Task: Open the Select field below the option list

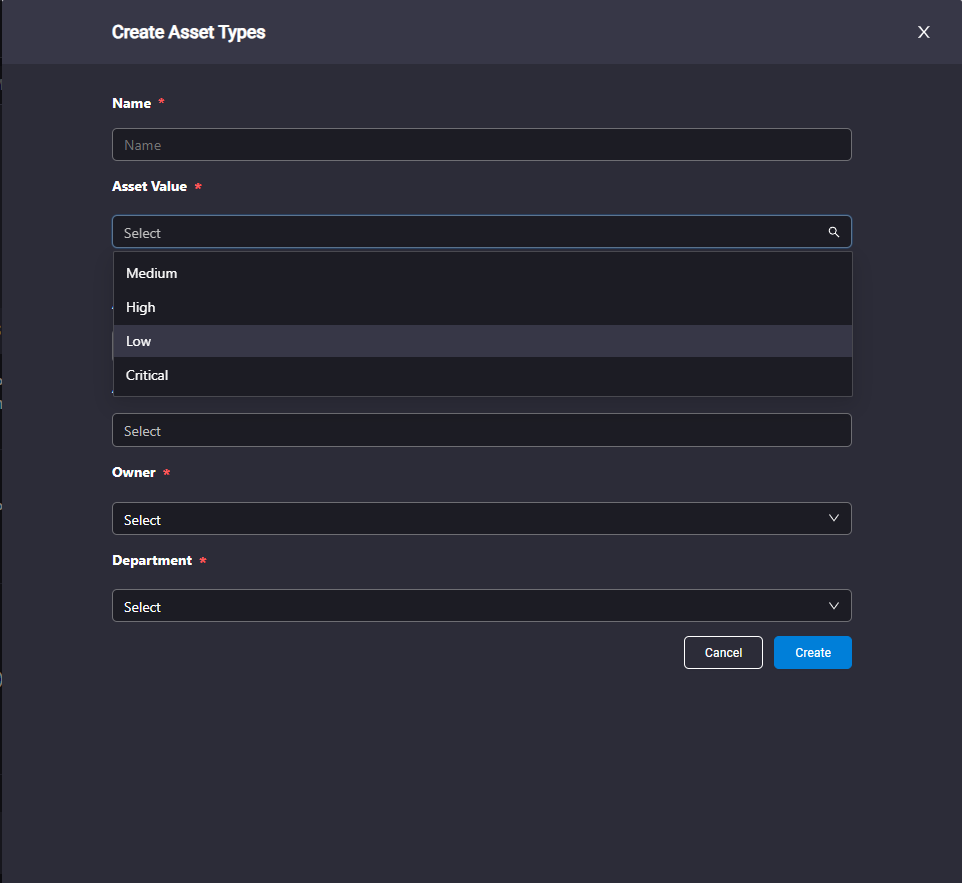Action: pos(482,430)
